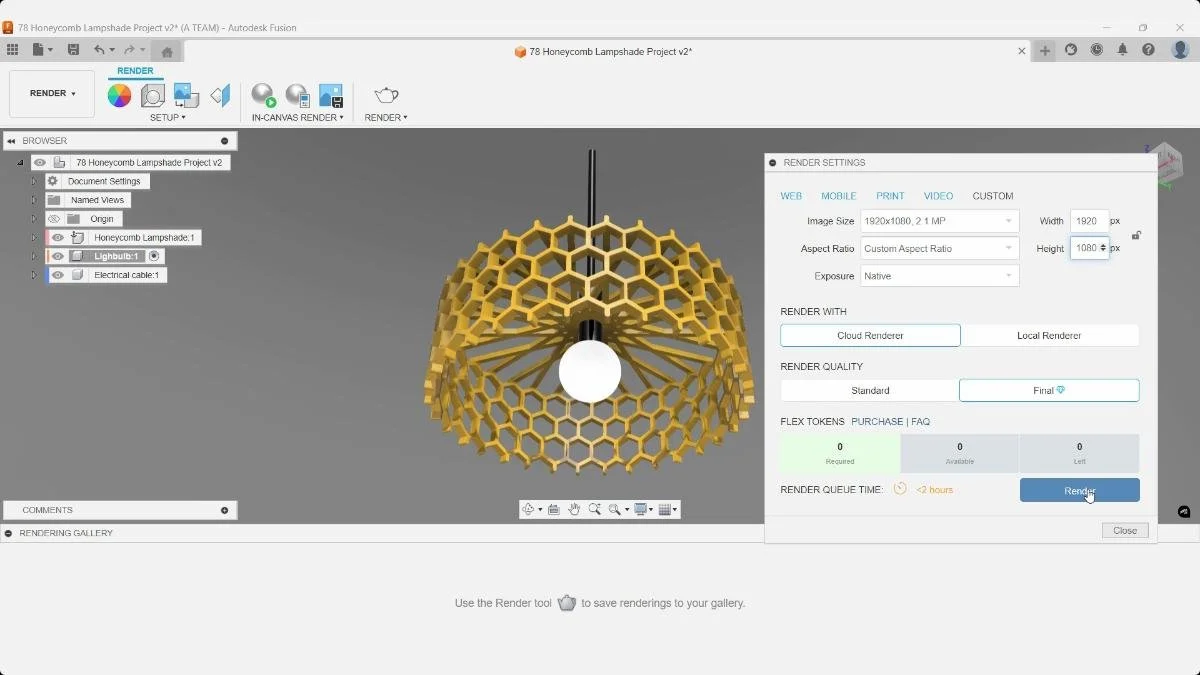
Task: Show the hidden Origin folder
Action: [x=54, y=219]
